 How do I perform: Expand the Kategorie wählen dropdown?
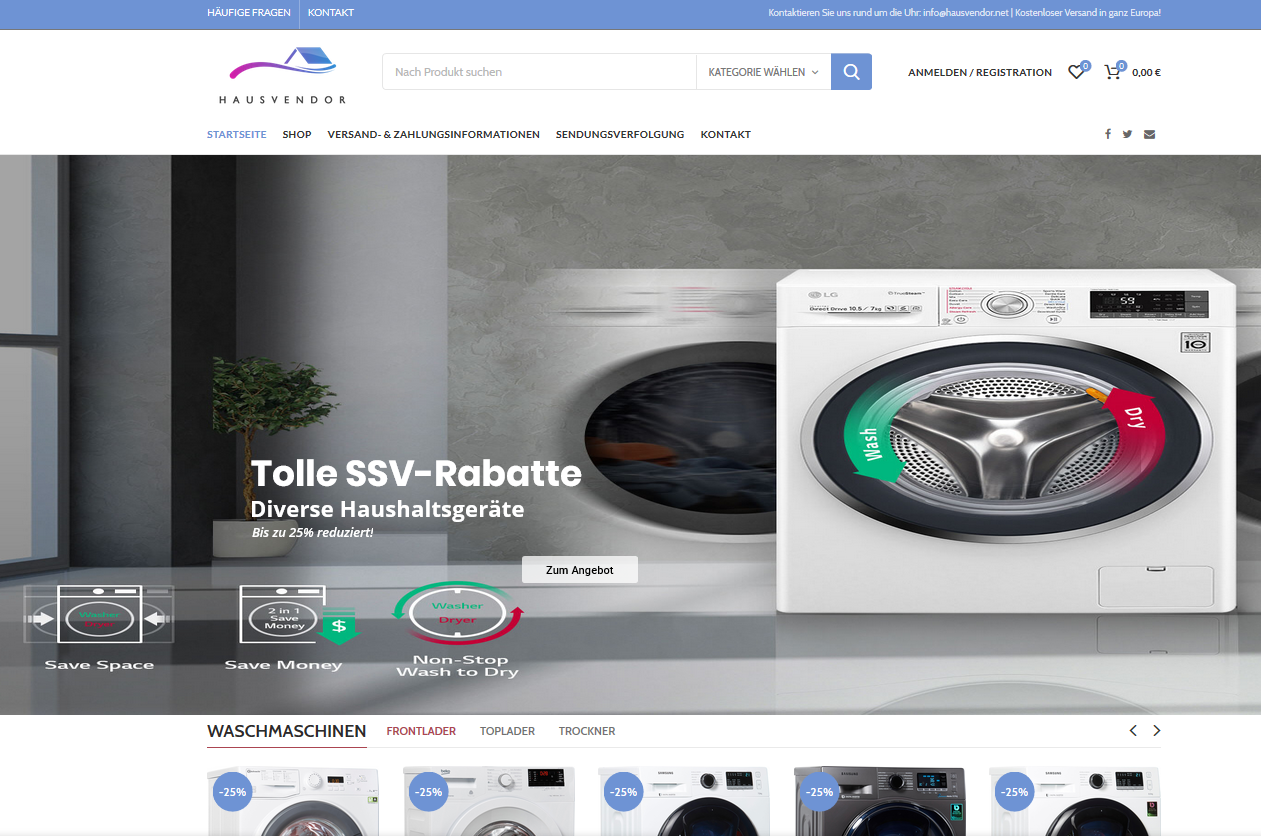(764, 72)
